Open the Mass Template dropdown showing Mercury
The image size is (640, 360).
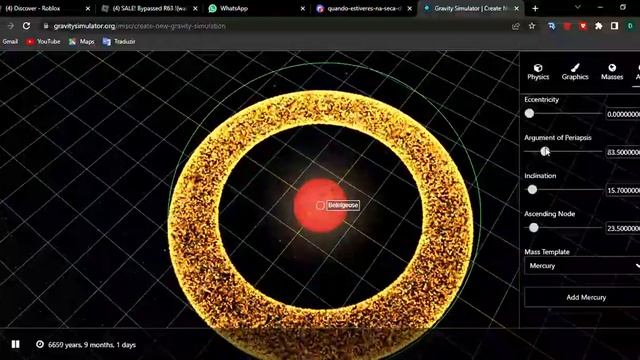(582, 266)
